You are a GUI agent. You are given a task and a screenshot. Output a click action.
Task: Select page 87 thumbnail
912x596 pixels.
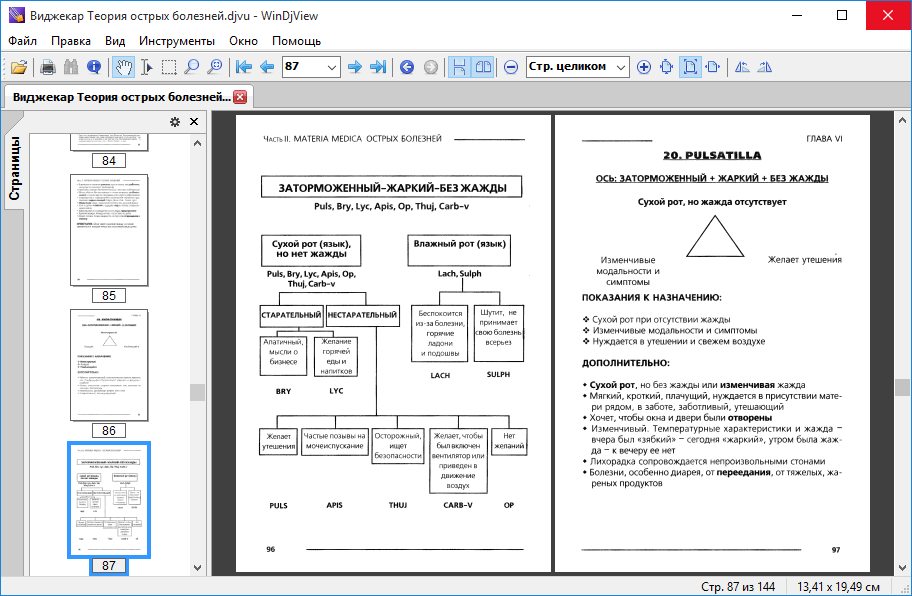(x=109, y=499)
